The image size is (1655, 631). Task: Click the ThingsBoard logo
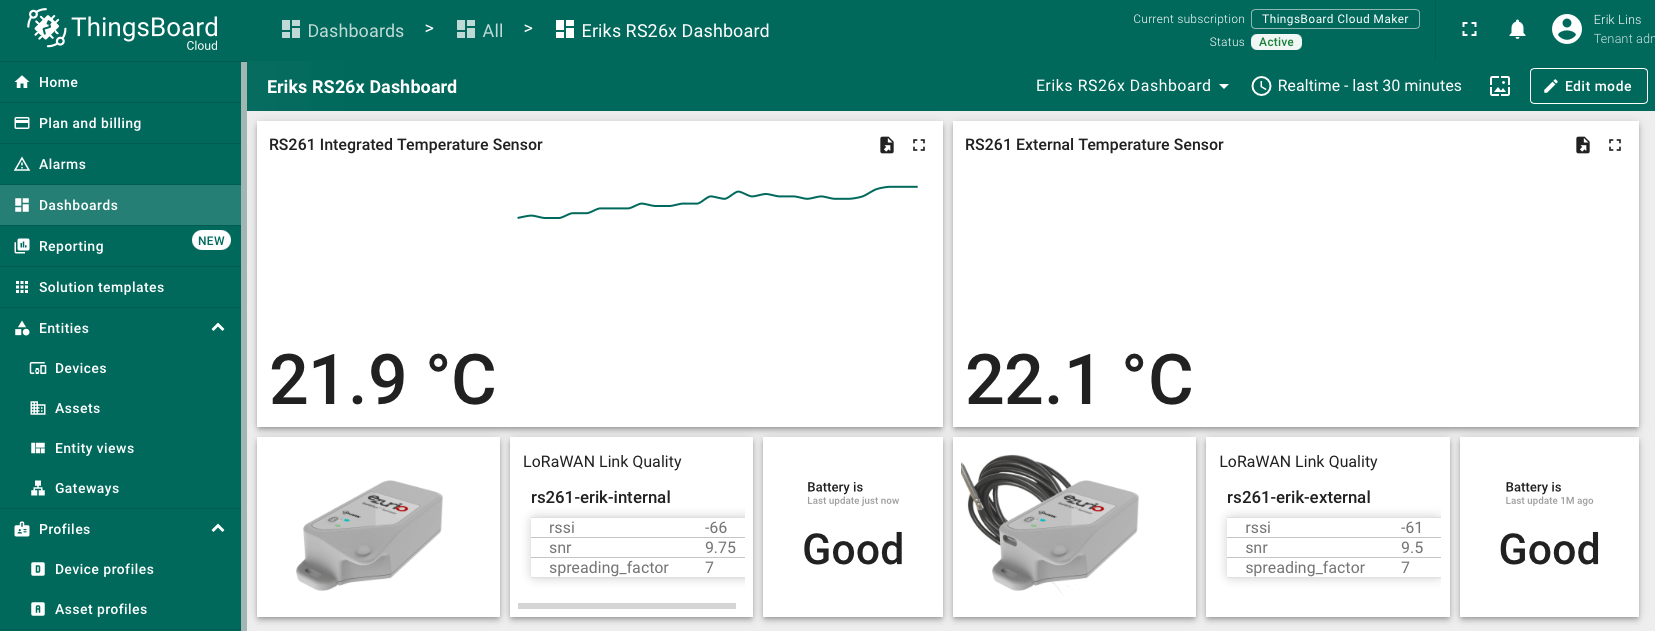pyautogui.click(x=122, y=29)
